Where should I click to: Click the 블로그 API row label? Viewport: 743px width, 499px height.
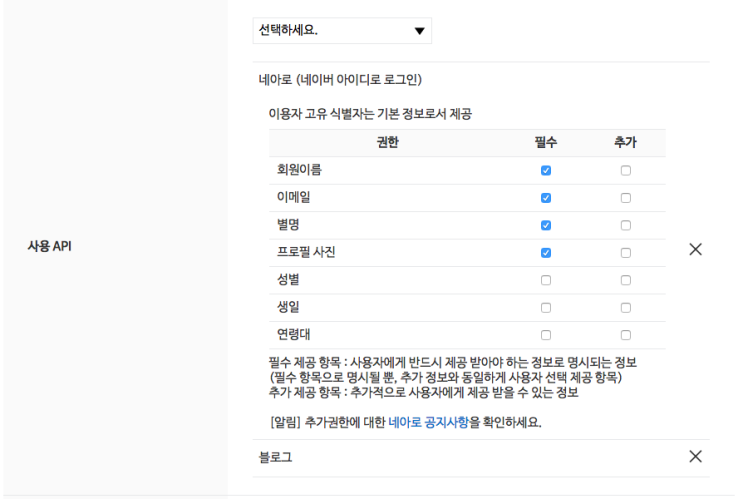(x=275, y=457)
